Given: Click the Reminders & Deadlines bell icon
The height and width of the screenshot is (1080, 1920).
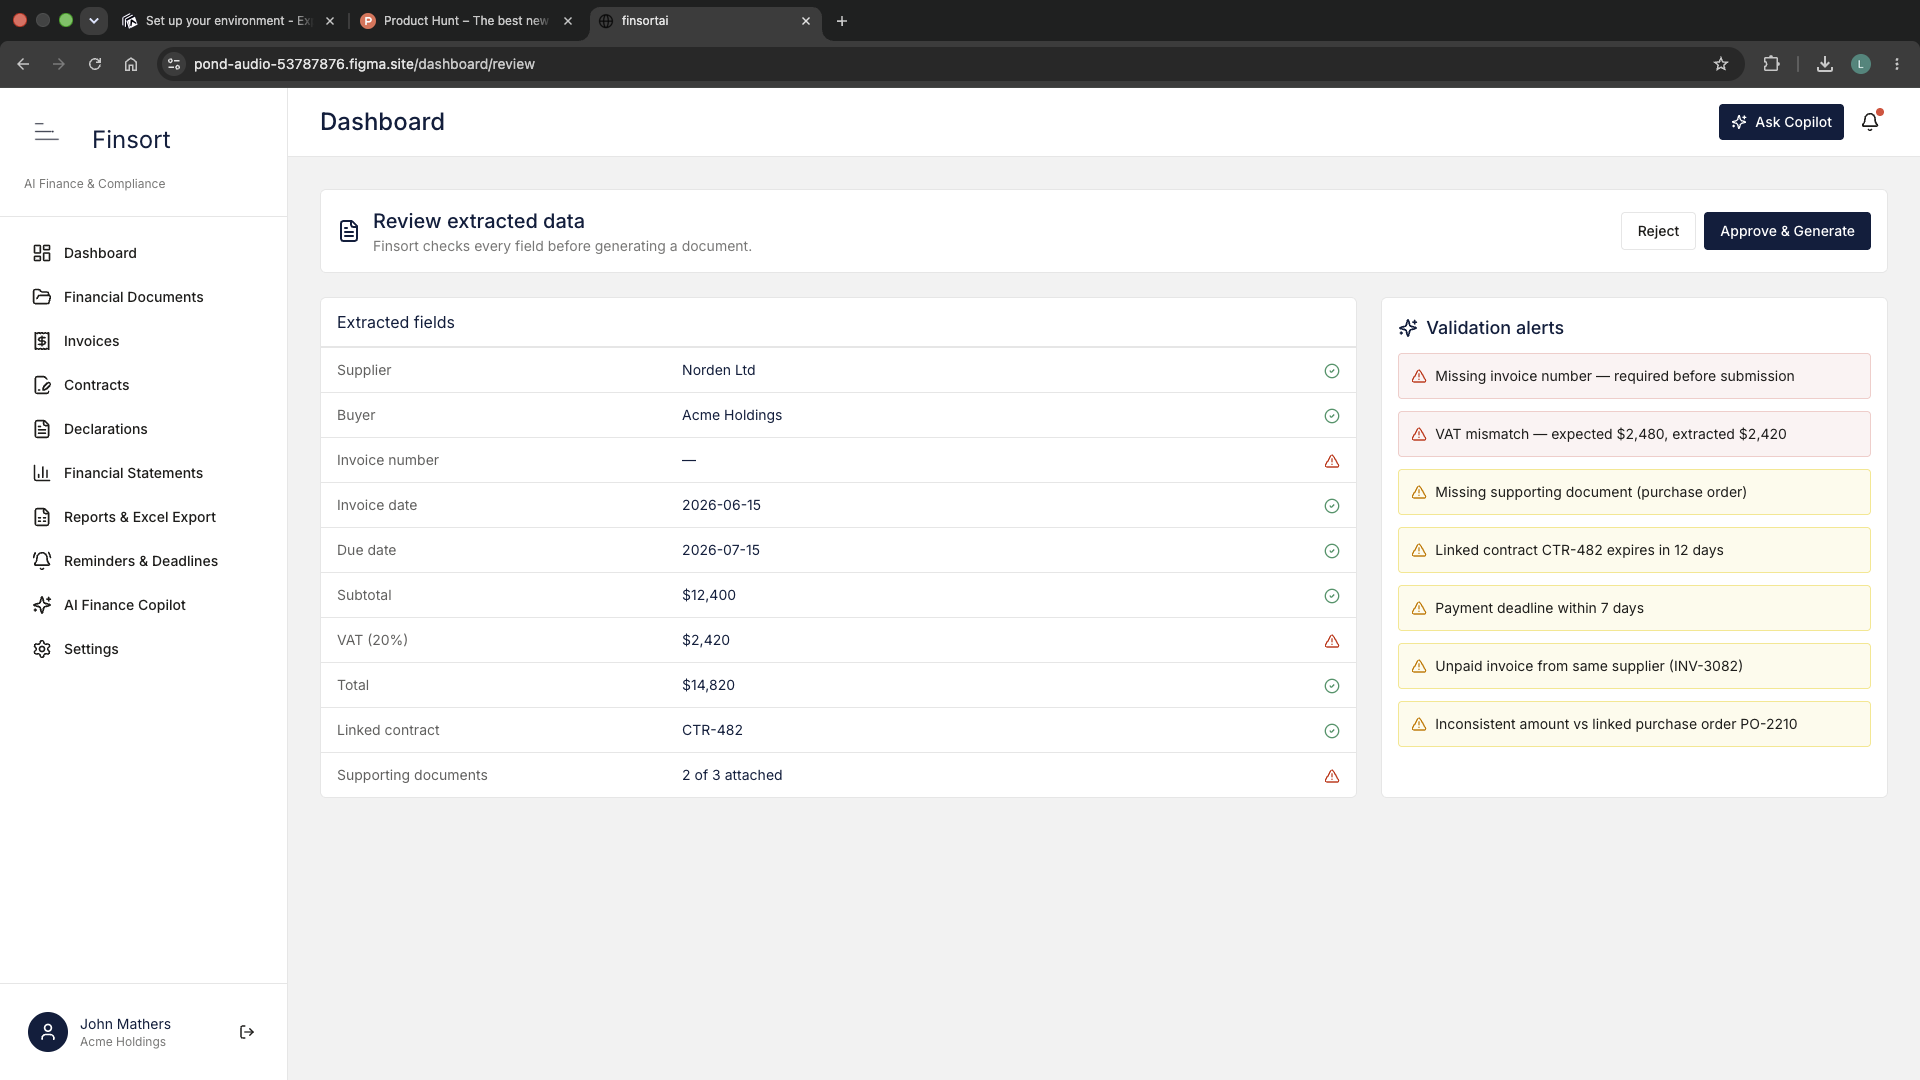Looking at the screenshot, I should click(42, 561).
